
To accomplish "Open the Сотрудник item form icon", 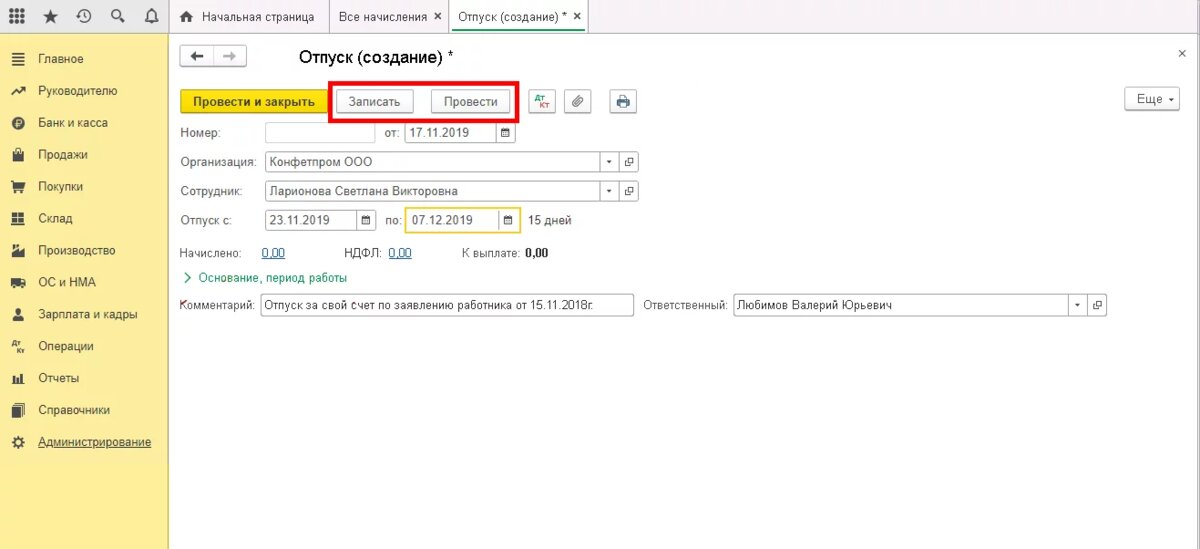I will 629,191.
